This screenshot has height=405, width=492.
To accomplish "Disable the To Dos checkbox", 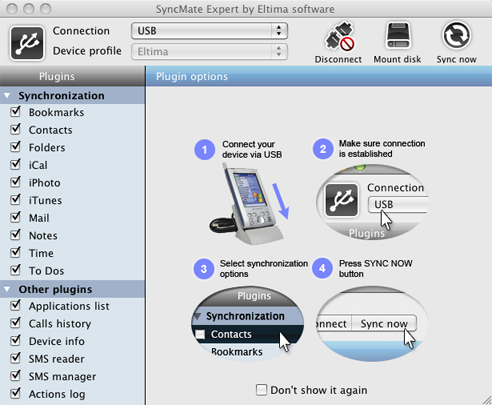I will pos(15,270).
